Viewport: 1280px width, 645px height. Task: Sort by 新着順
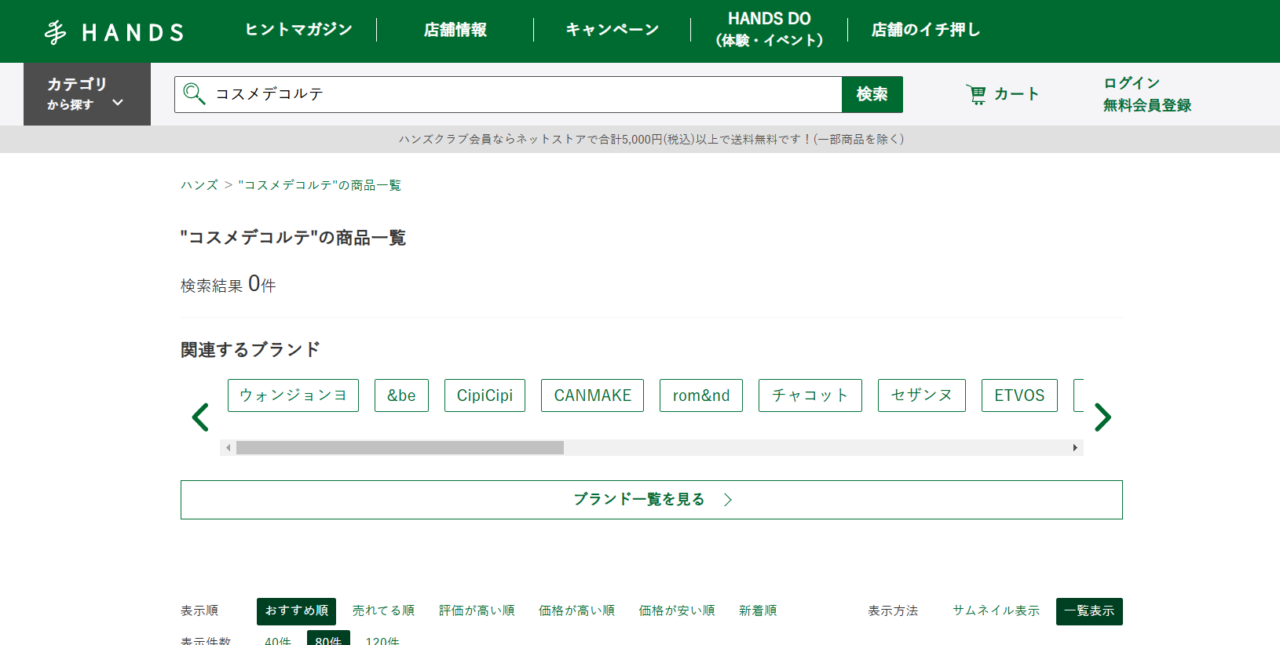758,611
